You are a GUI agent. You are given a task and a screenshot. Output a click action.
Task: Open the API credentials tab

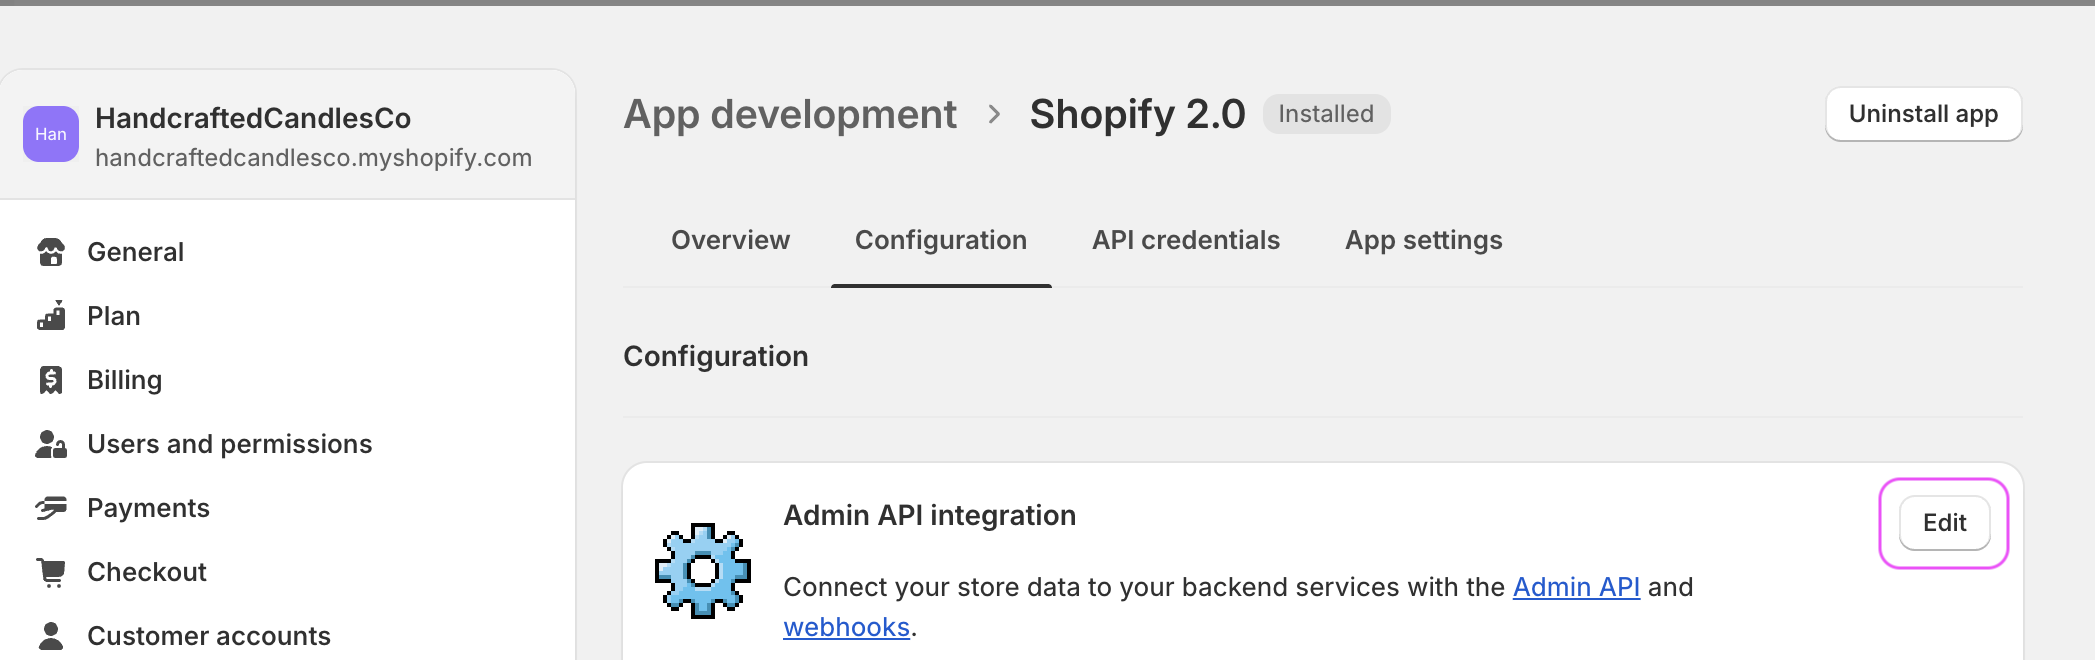(x=1185, y=241)
